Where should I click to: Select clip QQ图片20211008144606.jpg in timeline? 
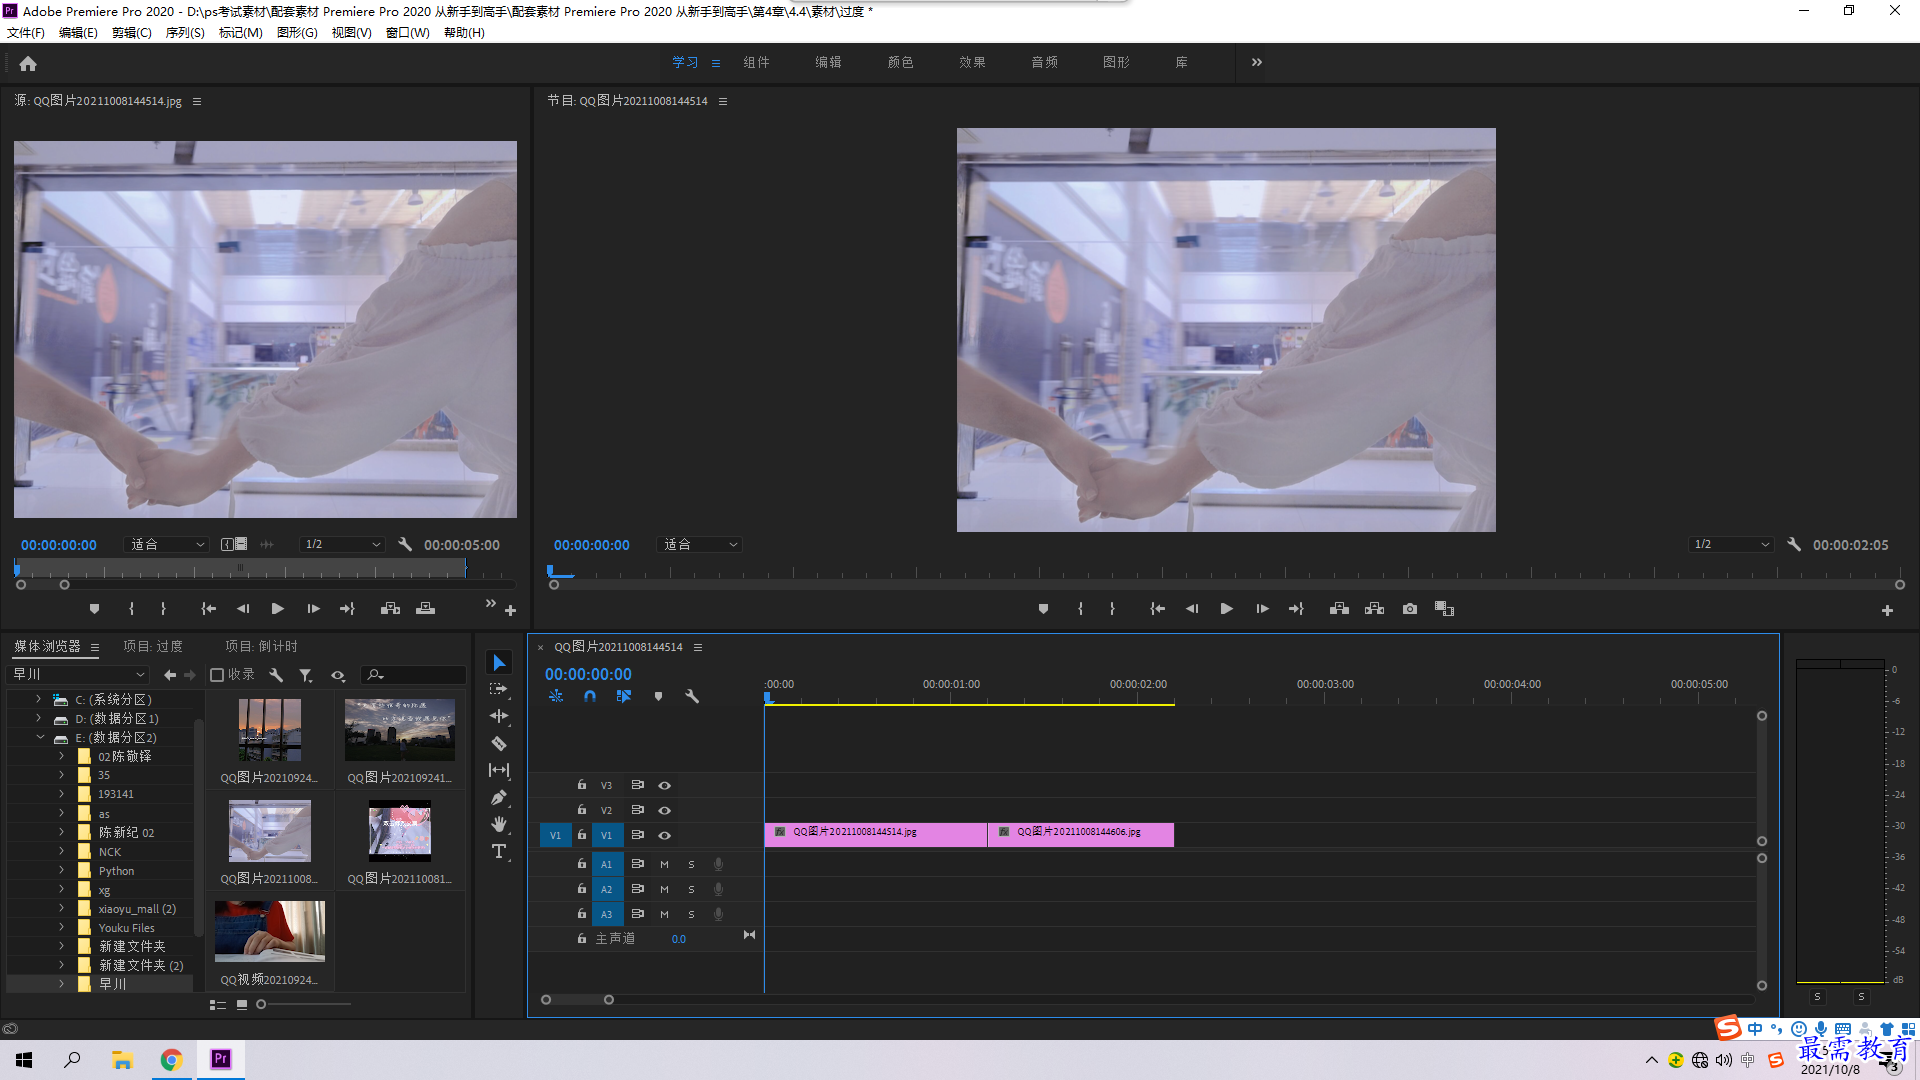1081,833
